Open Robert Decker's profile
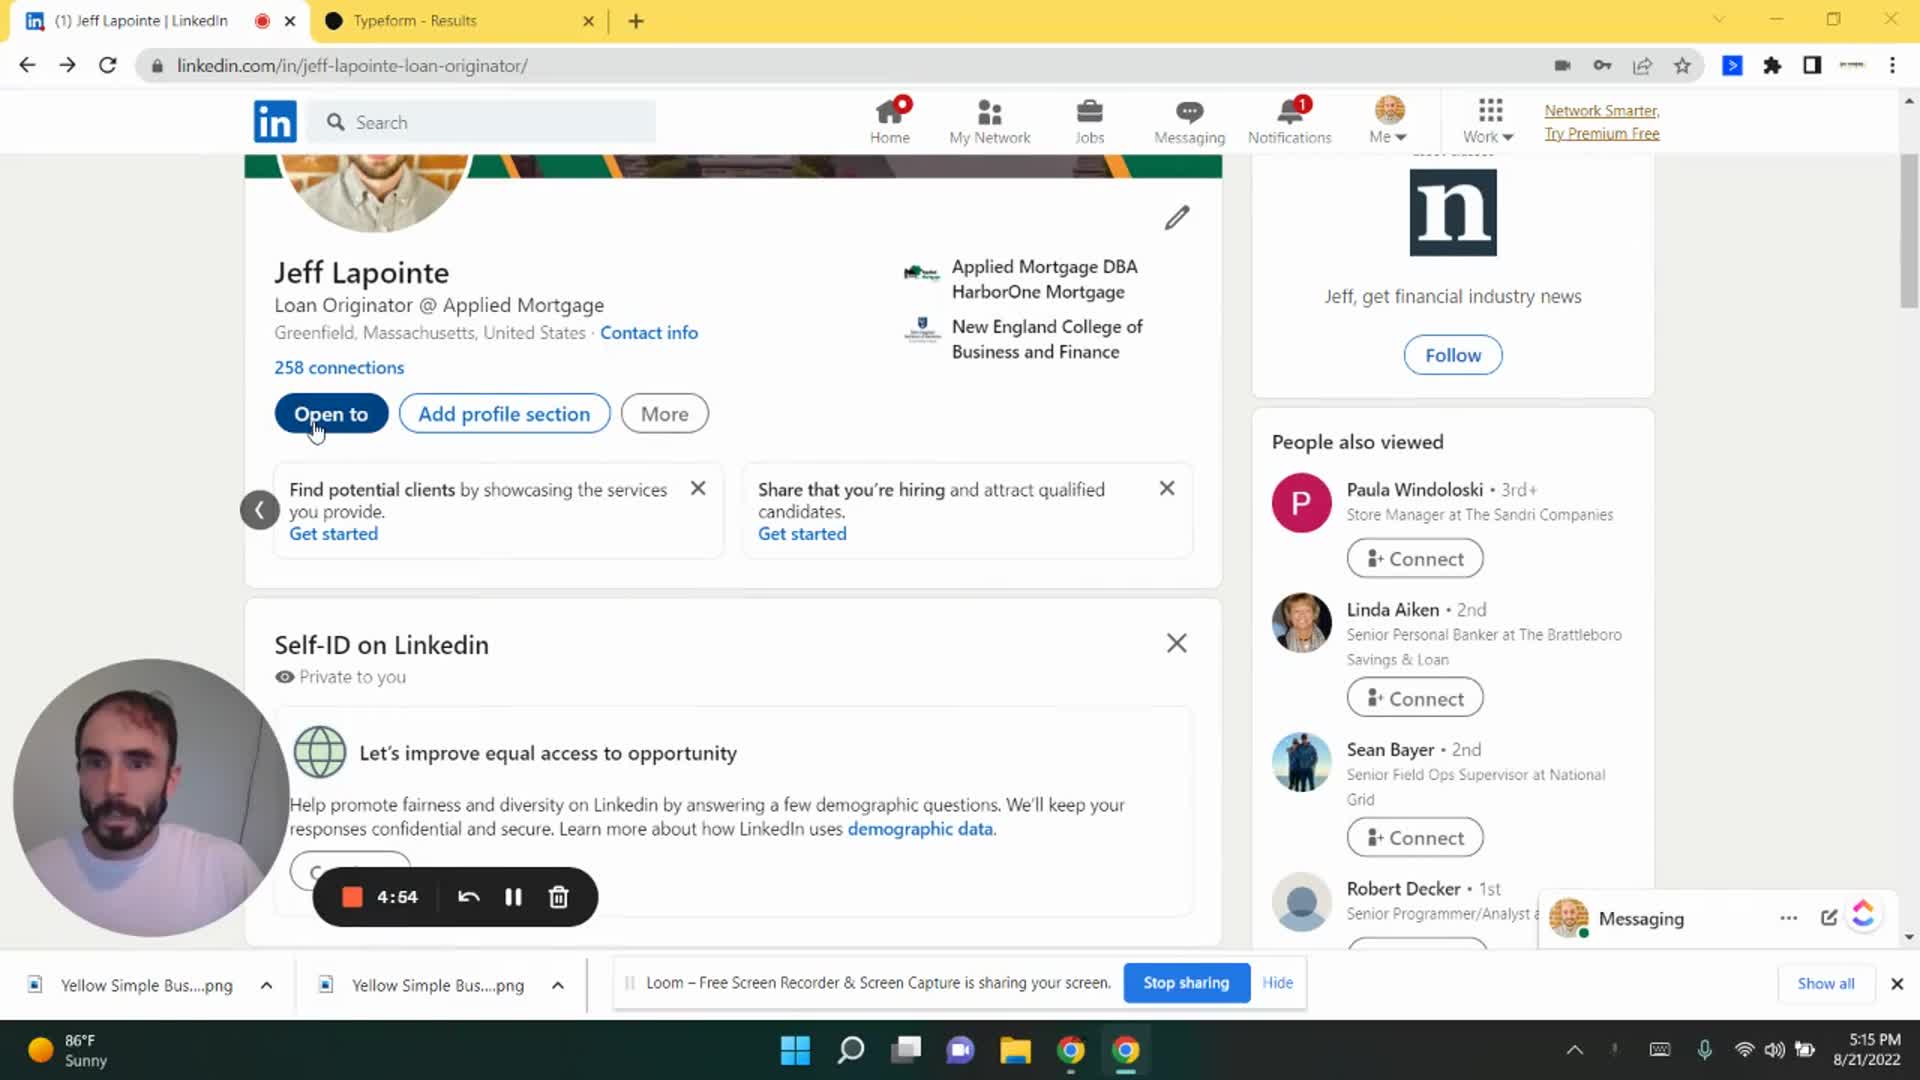The height and width of the screenshot is (1080, 1920). 1403,888
